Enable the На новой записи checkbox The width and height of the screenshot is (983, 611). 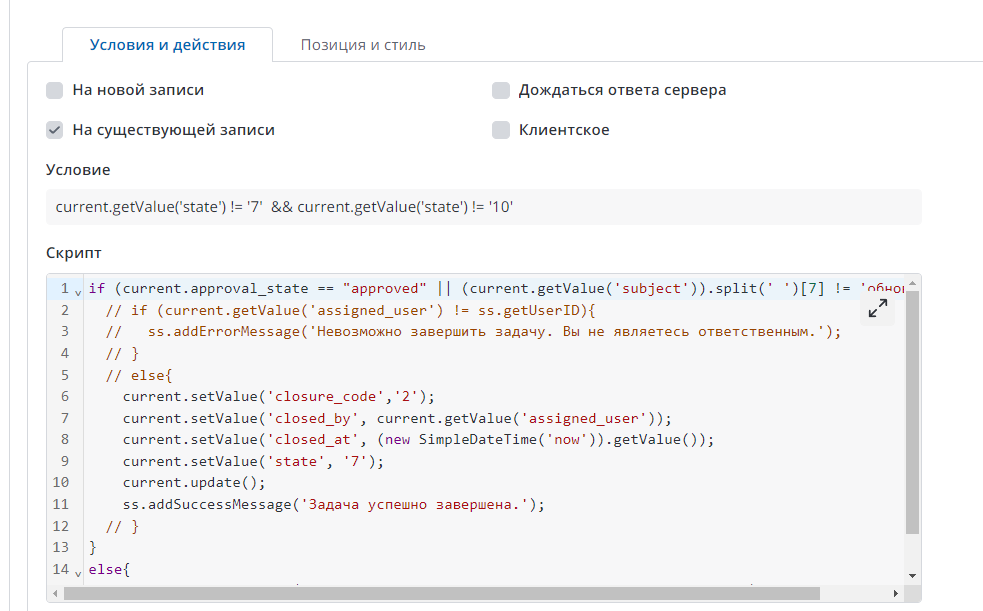(55, 90)
